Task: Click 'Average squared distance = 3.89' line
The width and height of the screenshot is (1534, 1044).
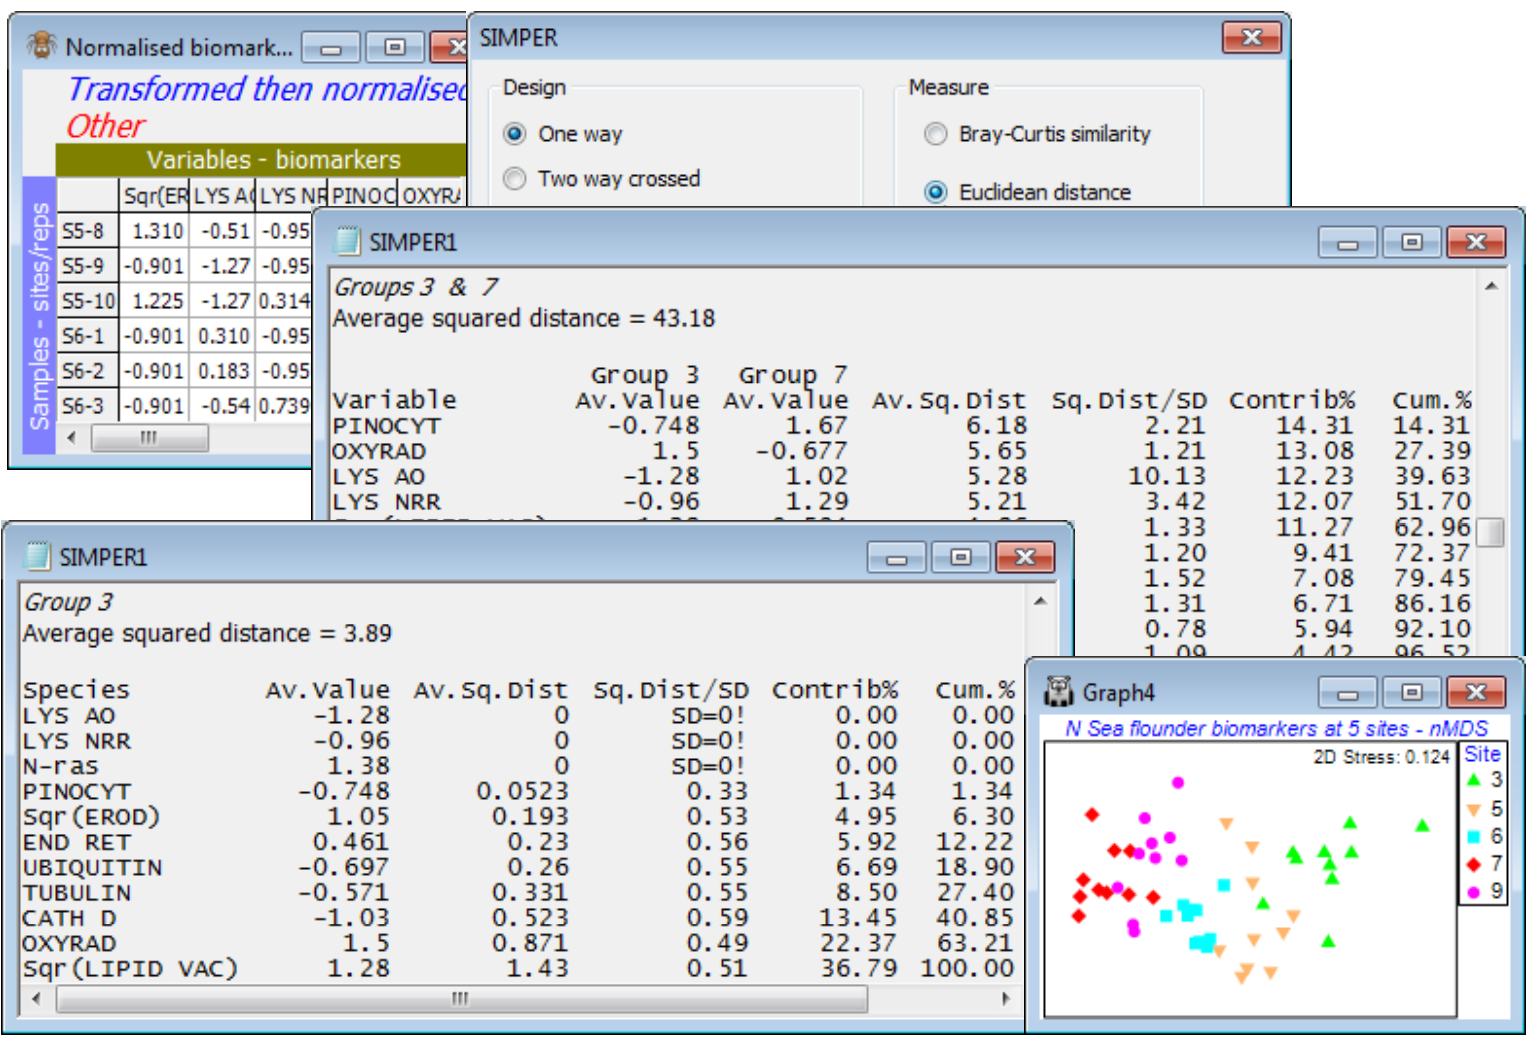Action: coord(207,633)
